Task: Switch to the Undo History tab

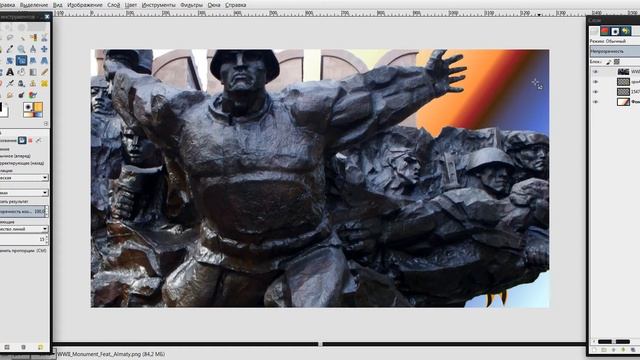Action: 626,31
